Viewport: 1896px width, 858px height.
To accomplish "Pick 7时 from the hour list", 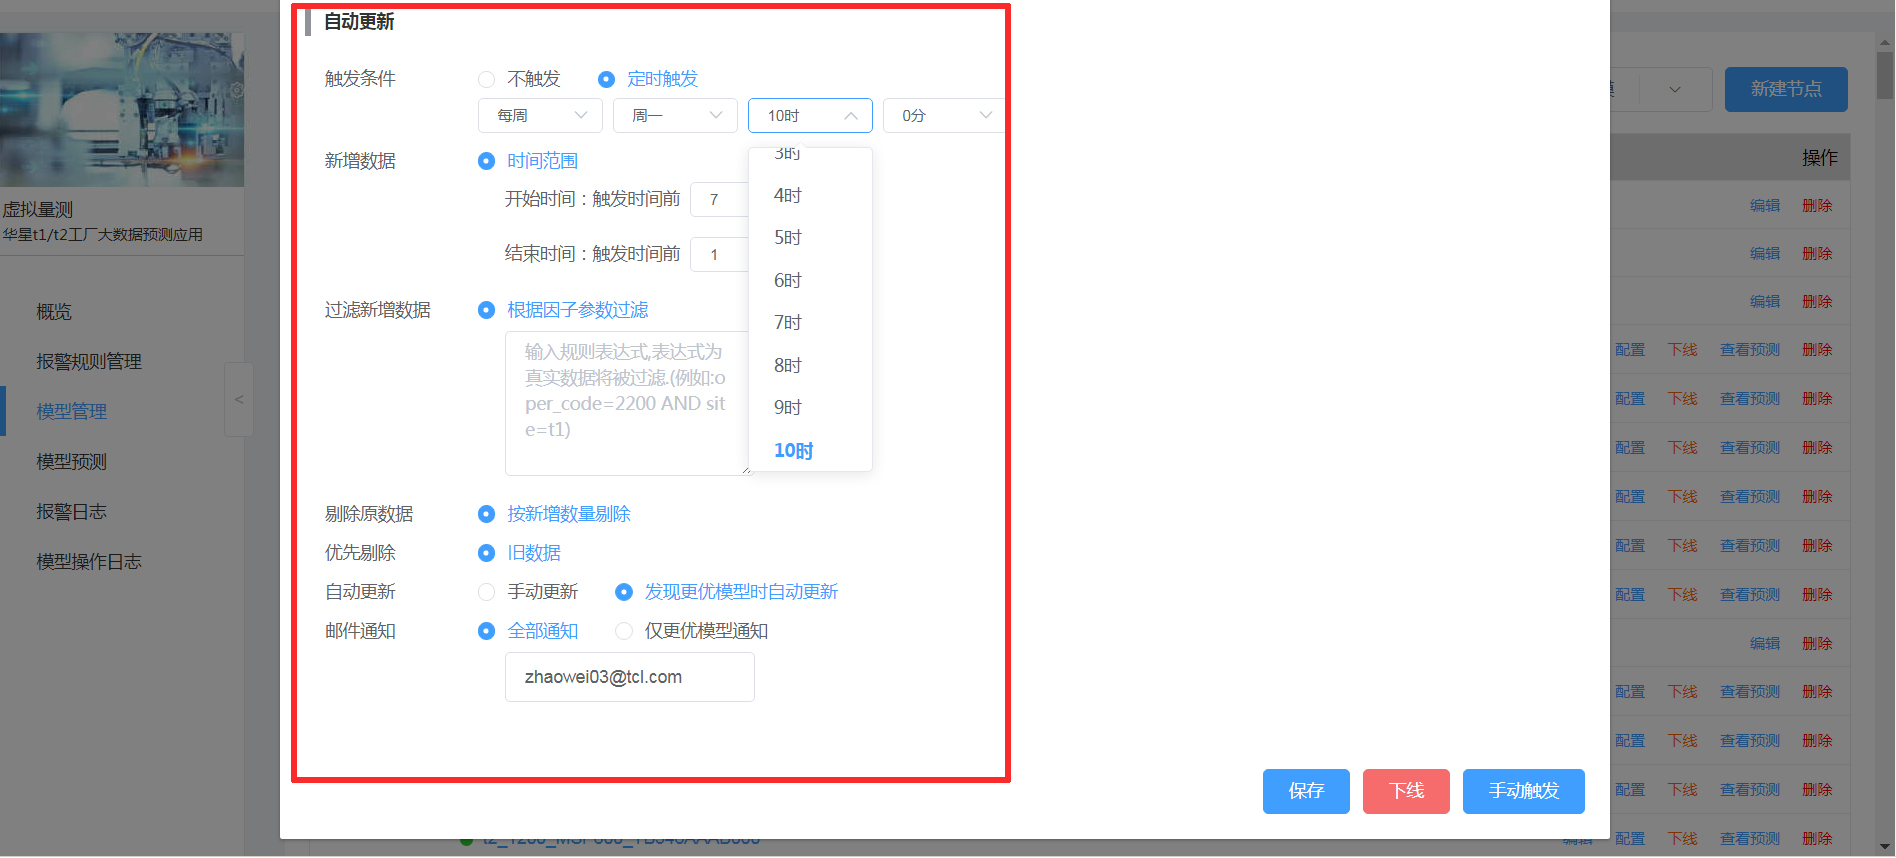I will click(788, 323).
